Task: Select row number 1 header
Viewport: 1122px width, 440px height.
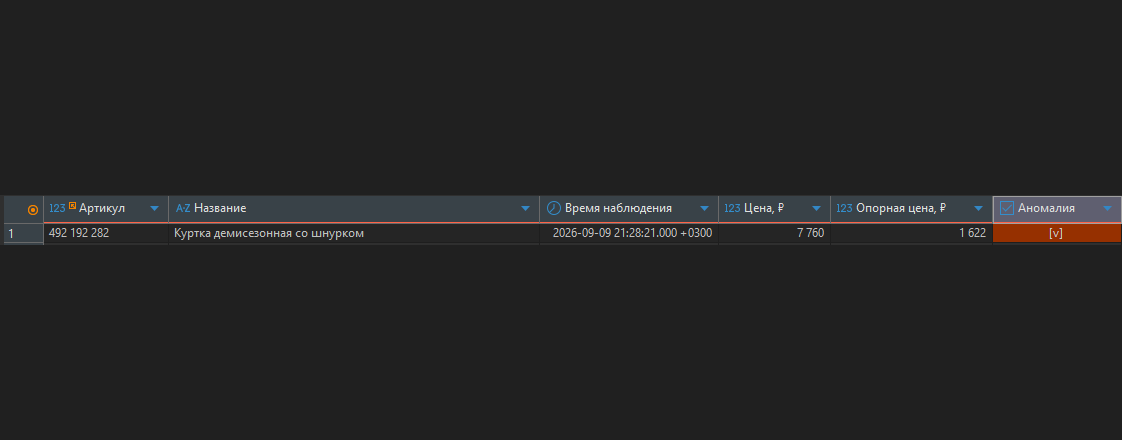Action: click(23, 233)
